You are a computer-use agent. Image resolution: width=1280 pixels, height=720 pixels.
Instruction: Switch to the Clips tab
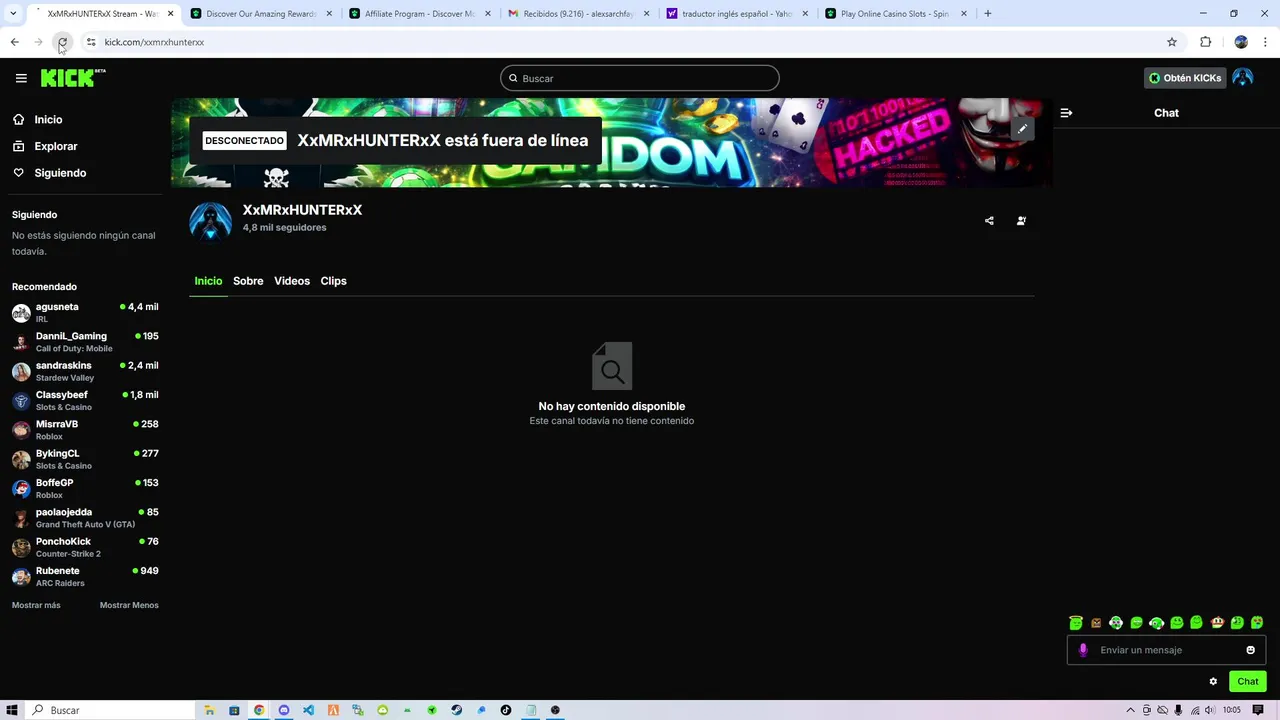333,281
